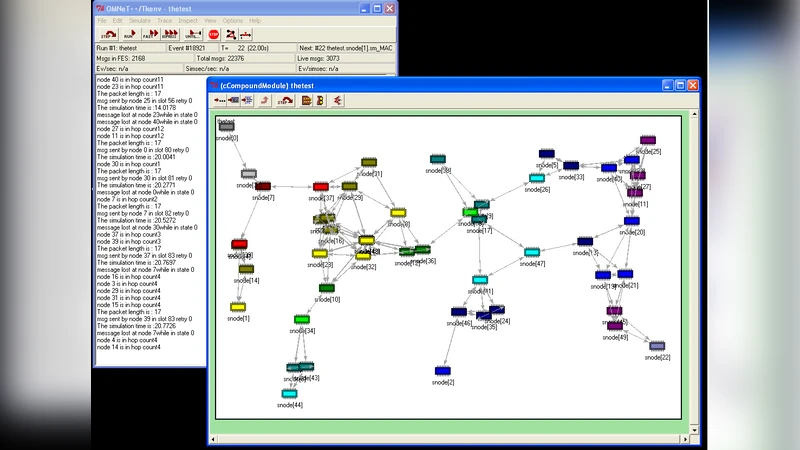
Task: Click the STEP button in main toolbar
Action: tap(107, 34)
